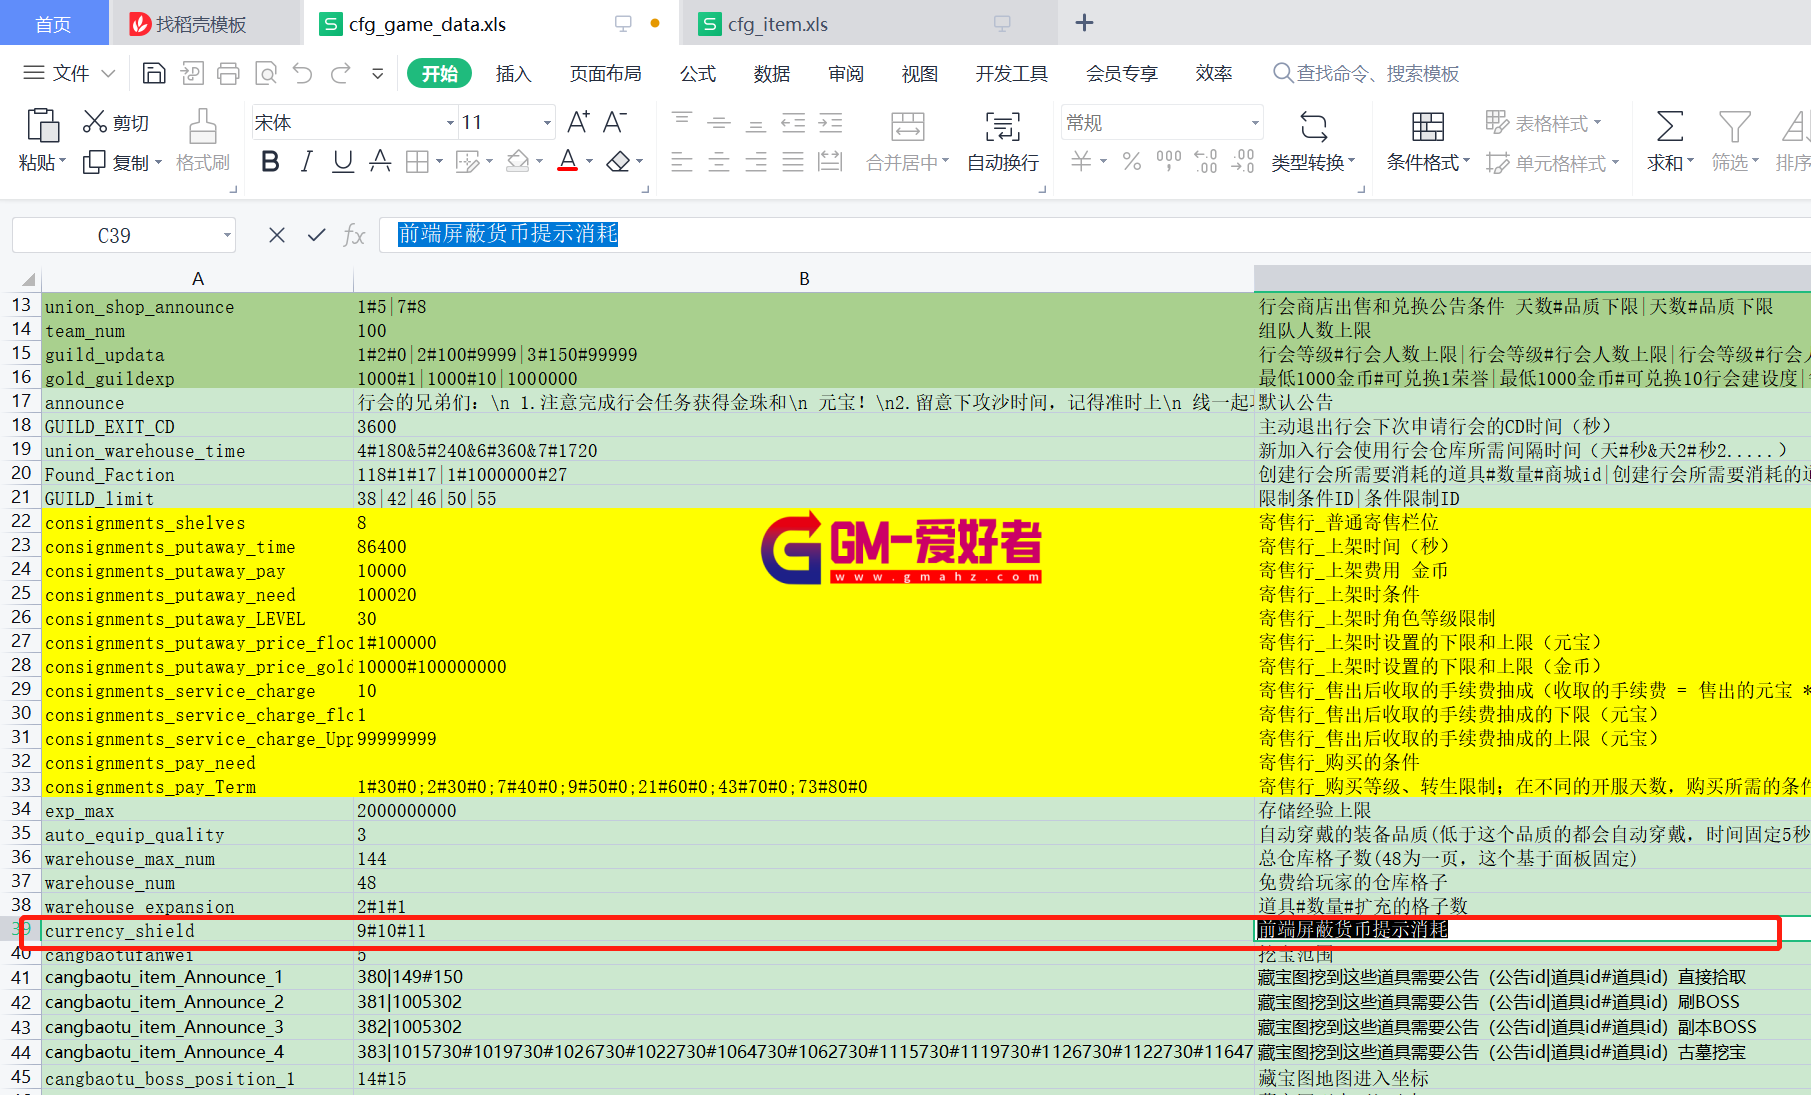The height and width of the screenshot is (1095, 1811).
Task: Click the Save icon in quick access bar
Action: (154, 73)
